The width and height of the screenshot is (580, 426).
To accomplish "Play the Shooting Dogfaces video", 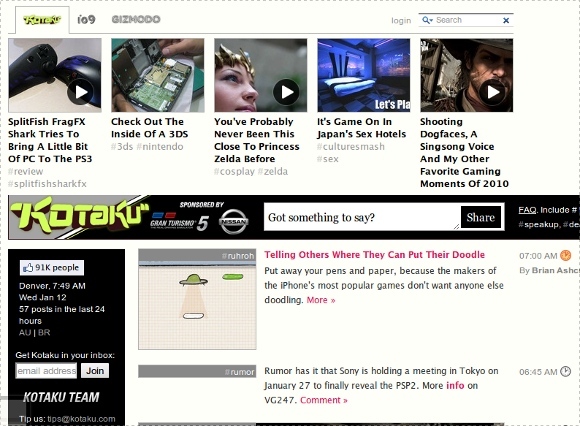I will [x=492, y=92].
